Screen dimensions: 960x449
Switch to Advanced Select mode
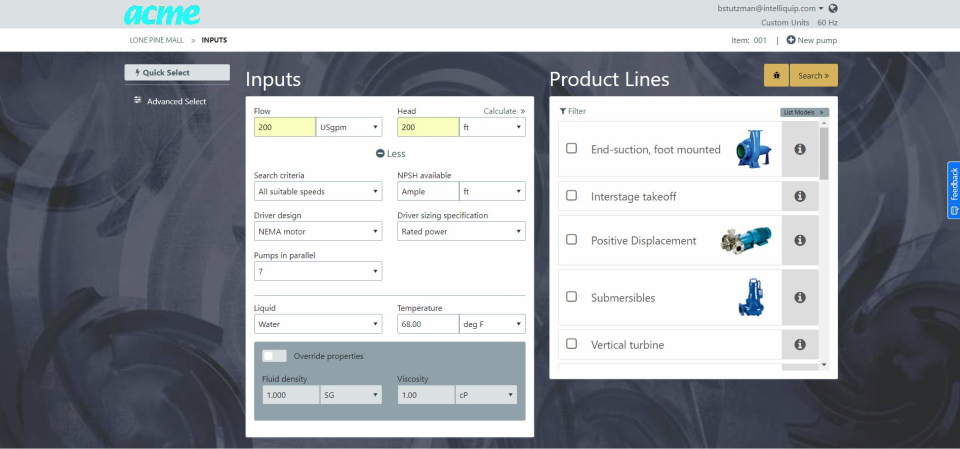(x=176, y=101)
